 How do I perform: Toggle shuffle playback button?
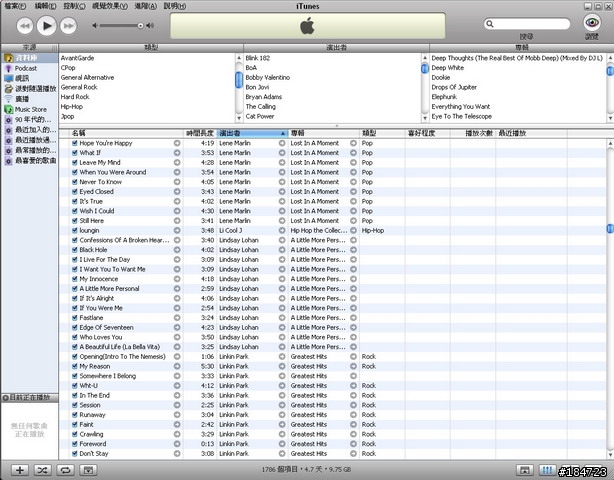[x=42, y=470]
